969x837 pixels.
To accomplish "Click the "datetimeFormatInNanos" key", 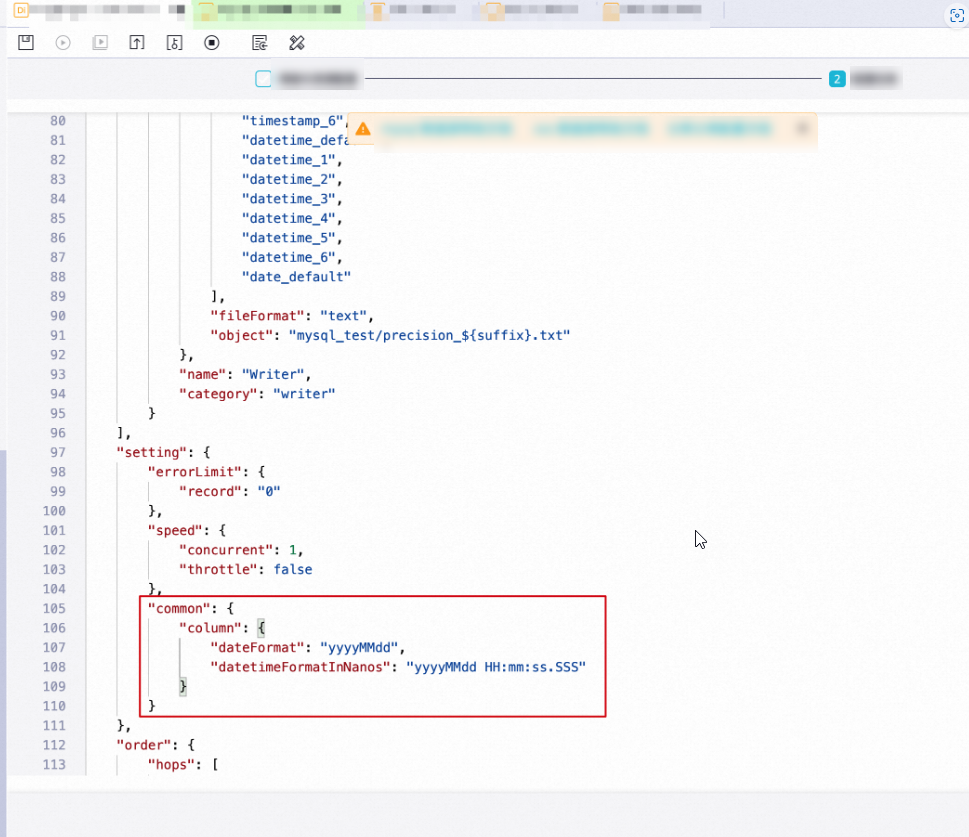I will [300, 667].
